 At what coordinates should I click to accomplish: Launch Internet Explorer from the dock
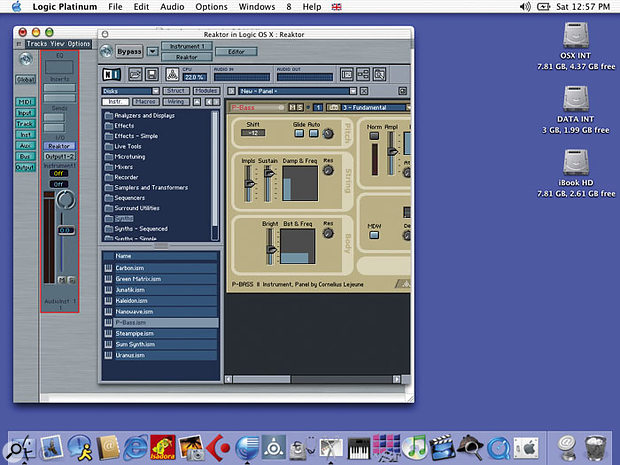pos(136,447)
